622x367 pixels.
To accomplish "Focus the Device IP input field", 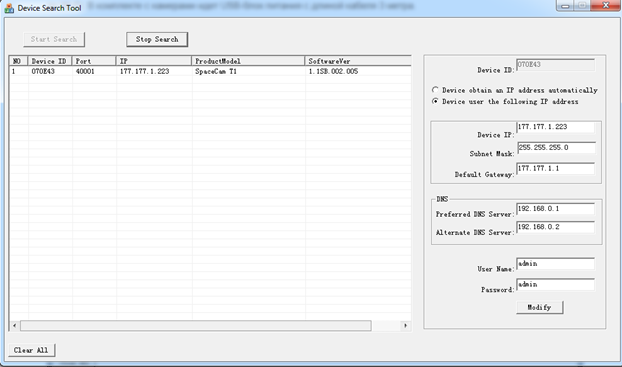I will tap(556, 127).
